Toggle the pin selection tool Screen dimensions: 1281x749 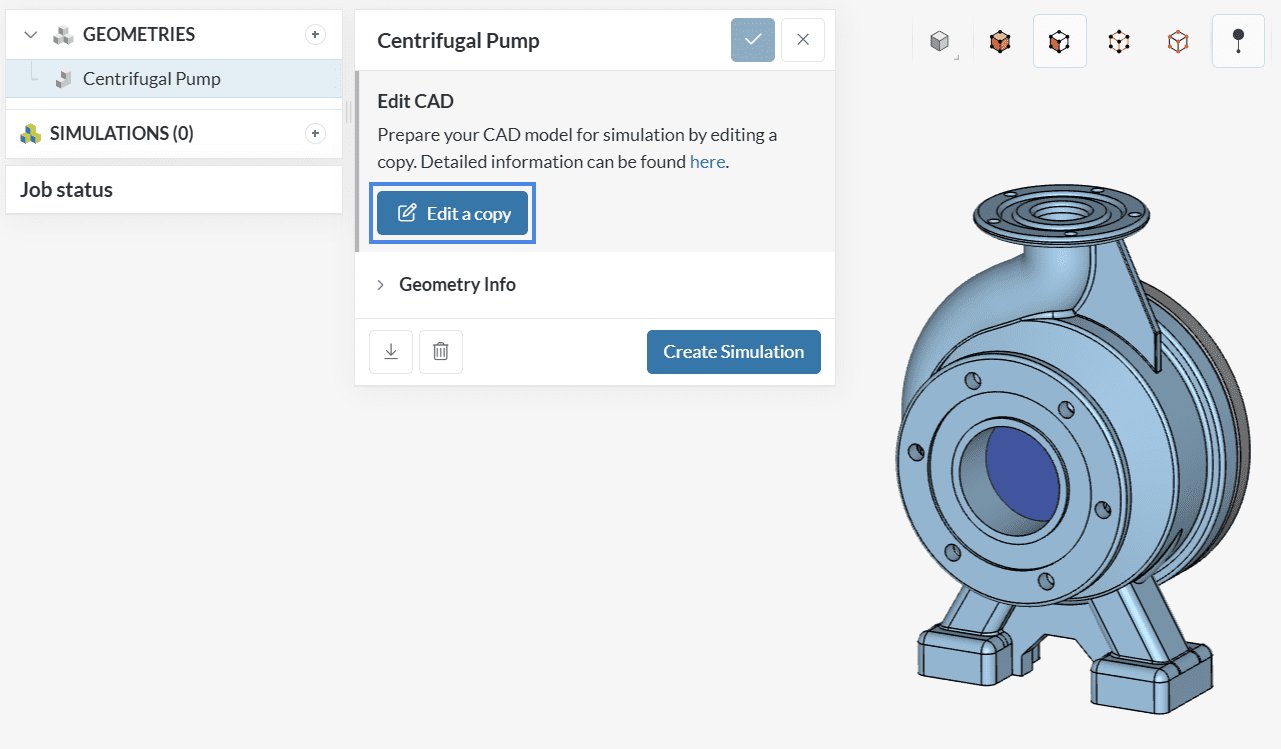(x=1238, y=42)
